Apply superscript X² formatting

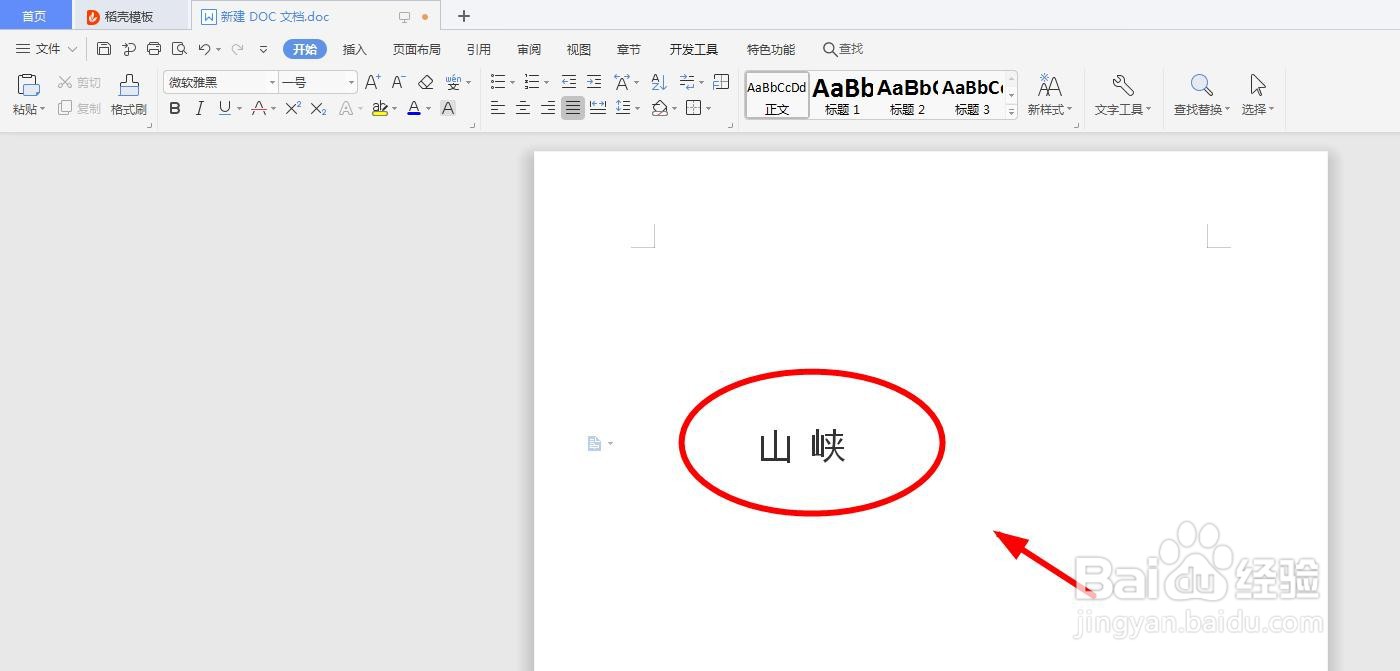(293, 108)
